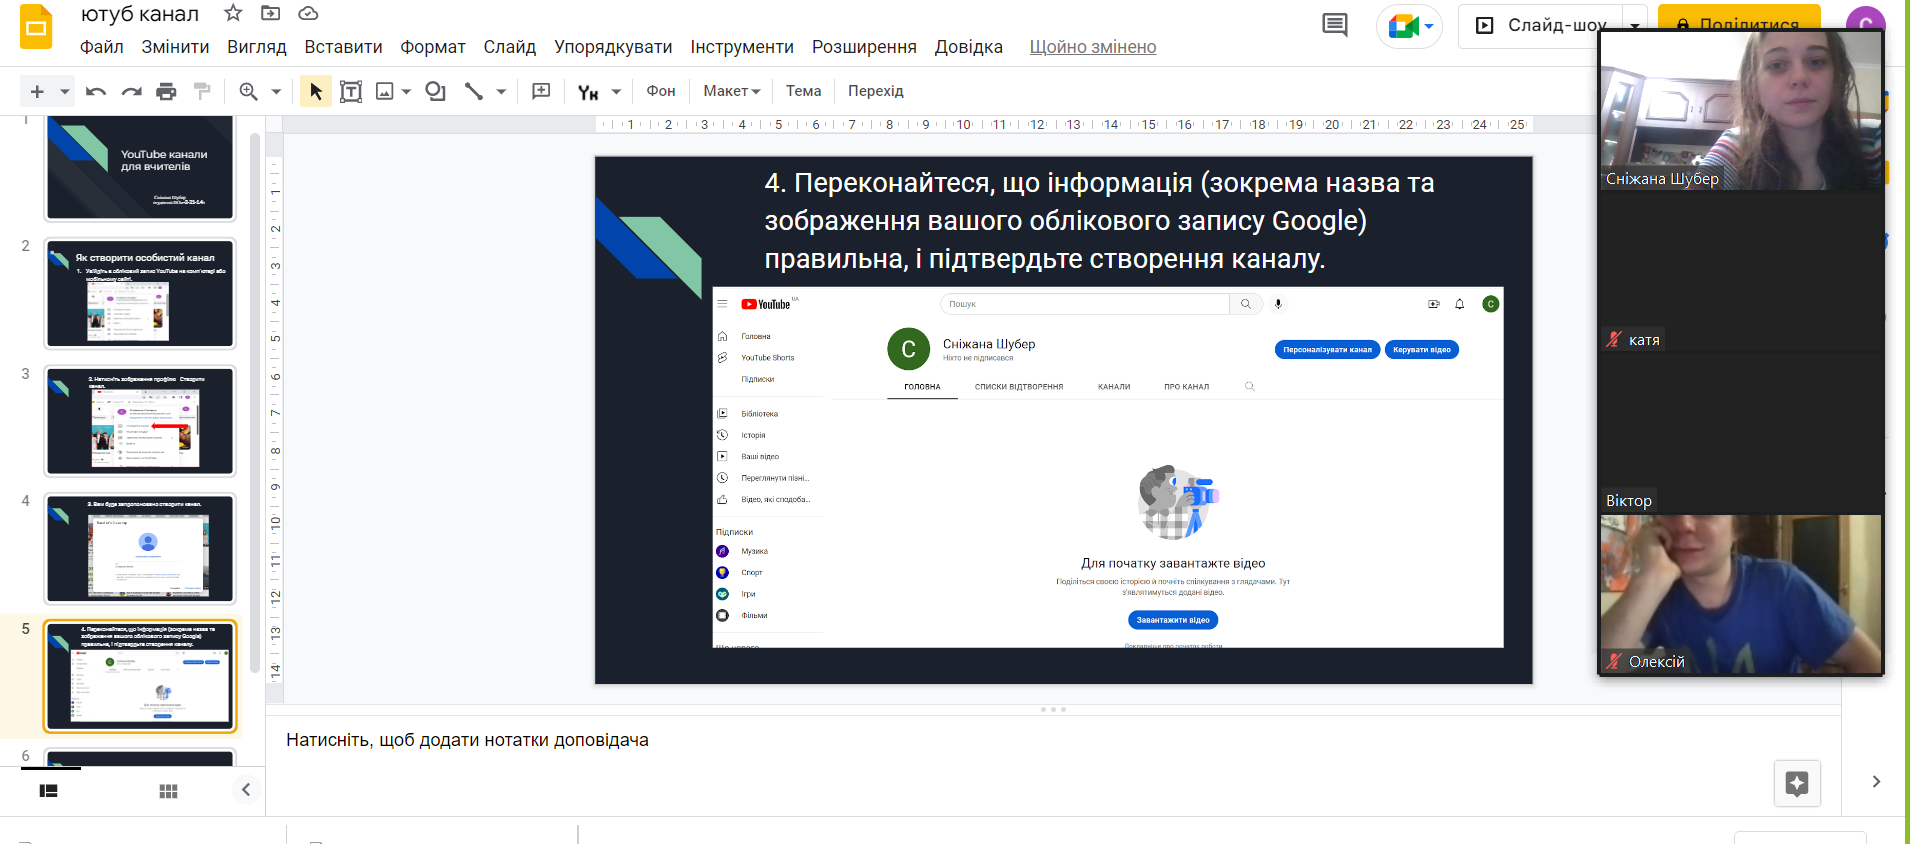Click the undo arrow in toolbar
1910x844 pixels.
[96, 92]
